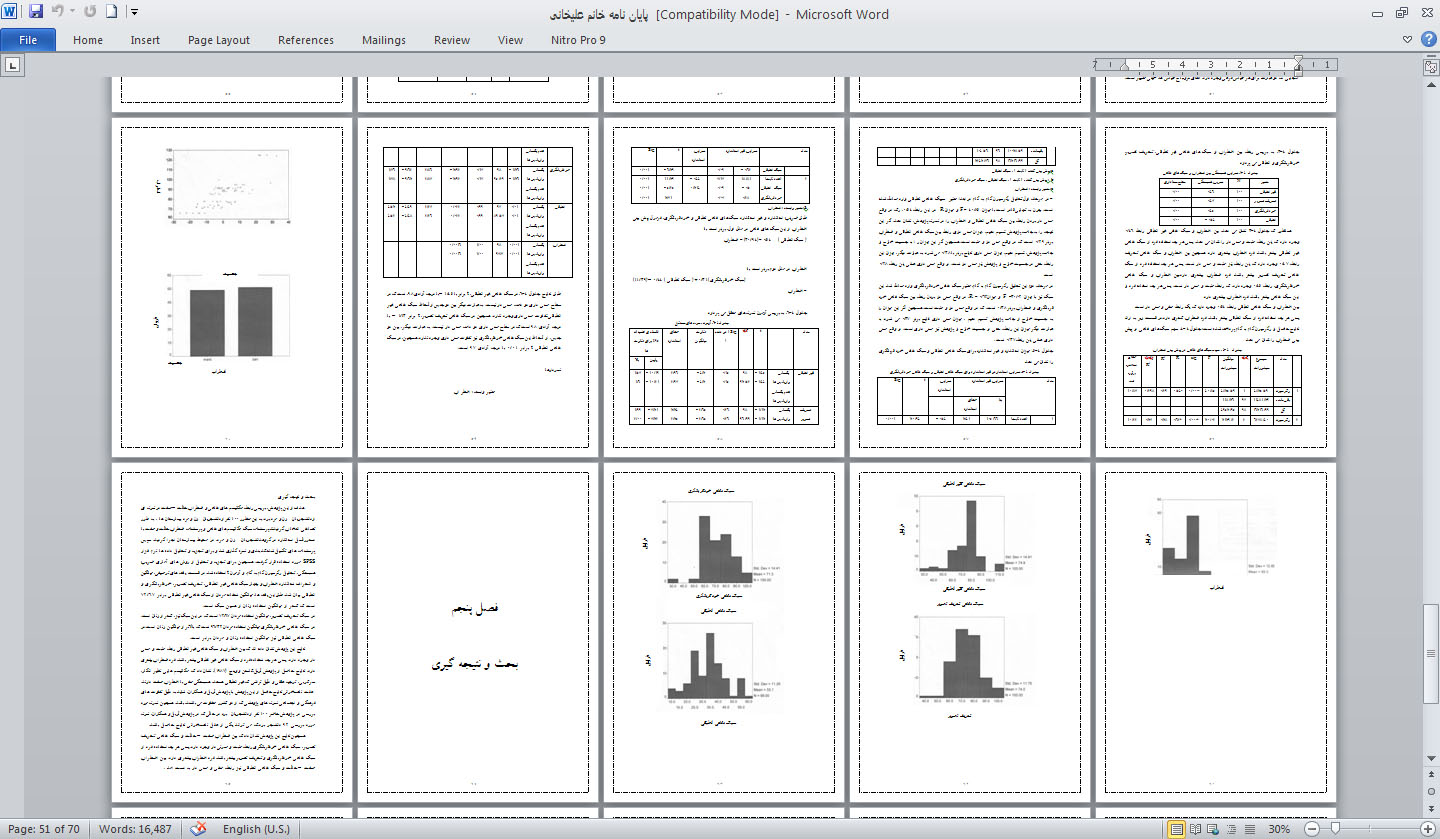The width and height of the screenshot is (1440, 839).
Task: Click the Redo icon in the title bar
Action: [x=90, y=13]
